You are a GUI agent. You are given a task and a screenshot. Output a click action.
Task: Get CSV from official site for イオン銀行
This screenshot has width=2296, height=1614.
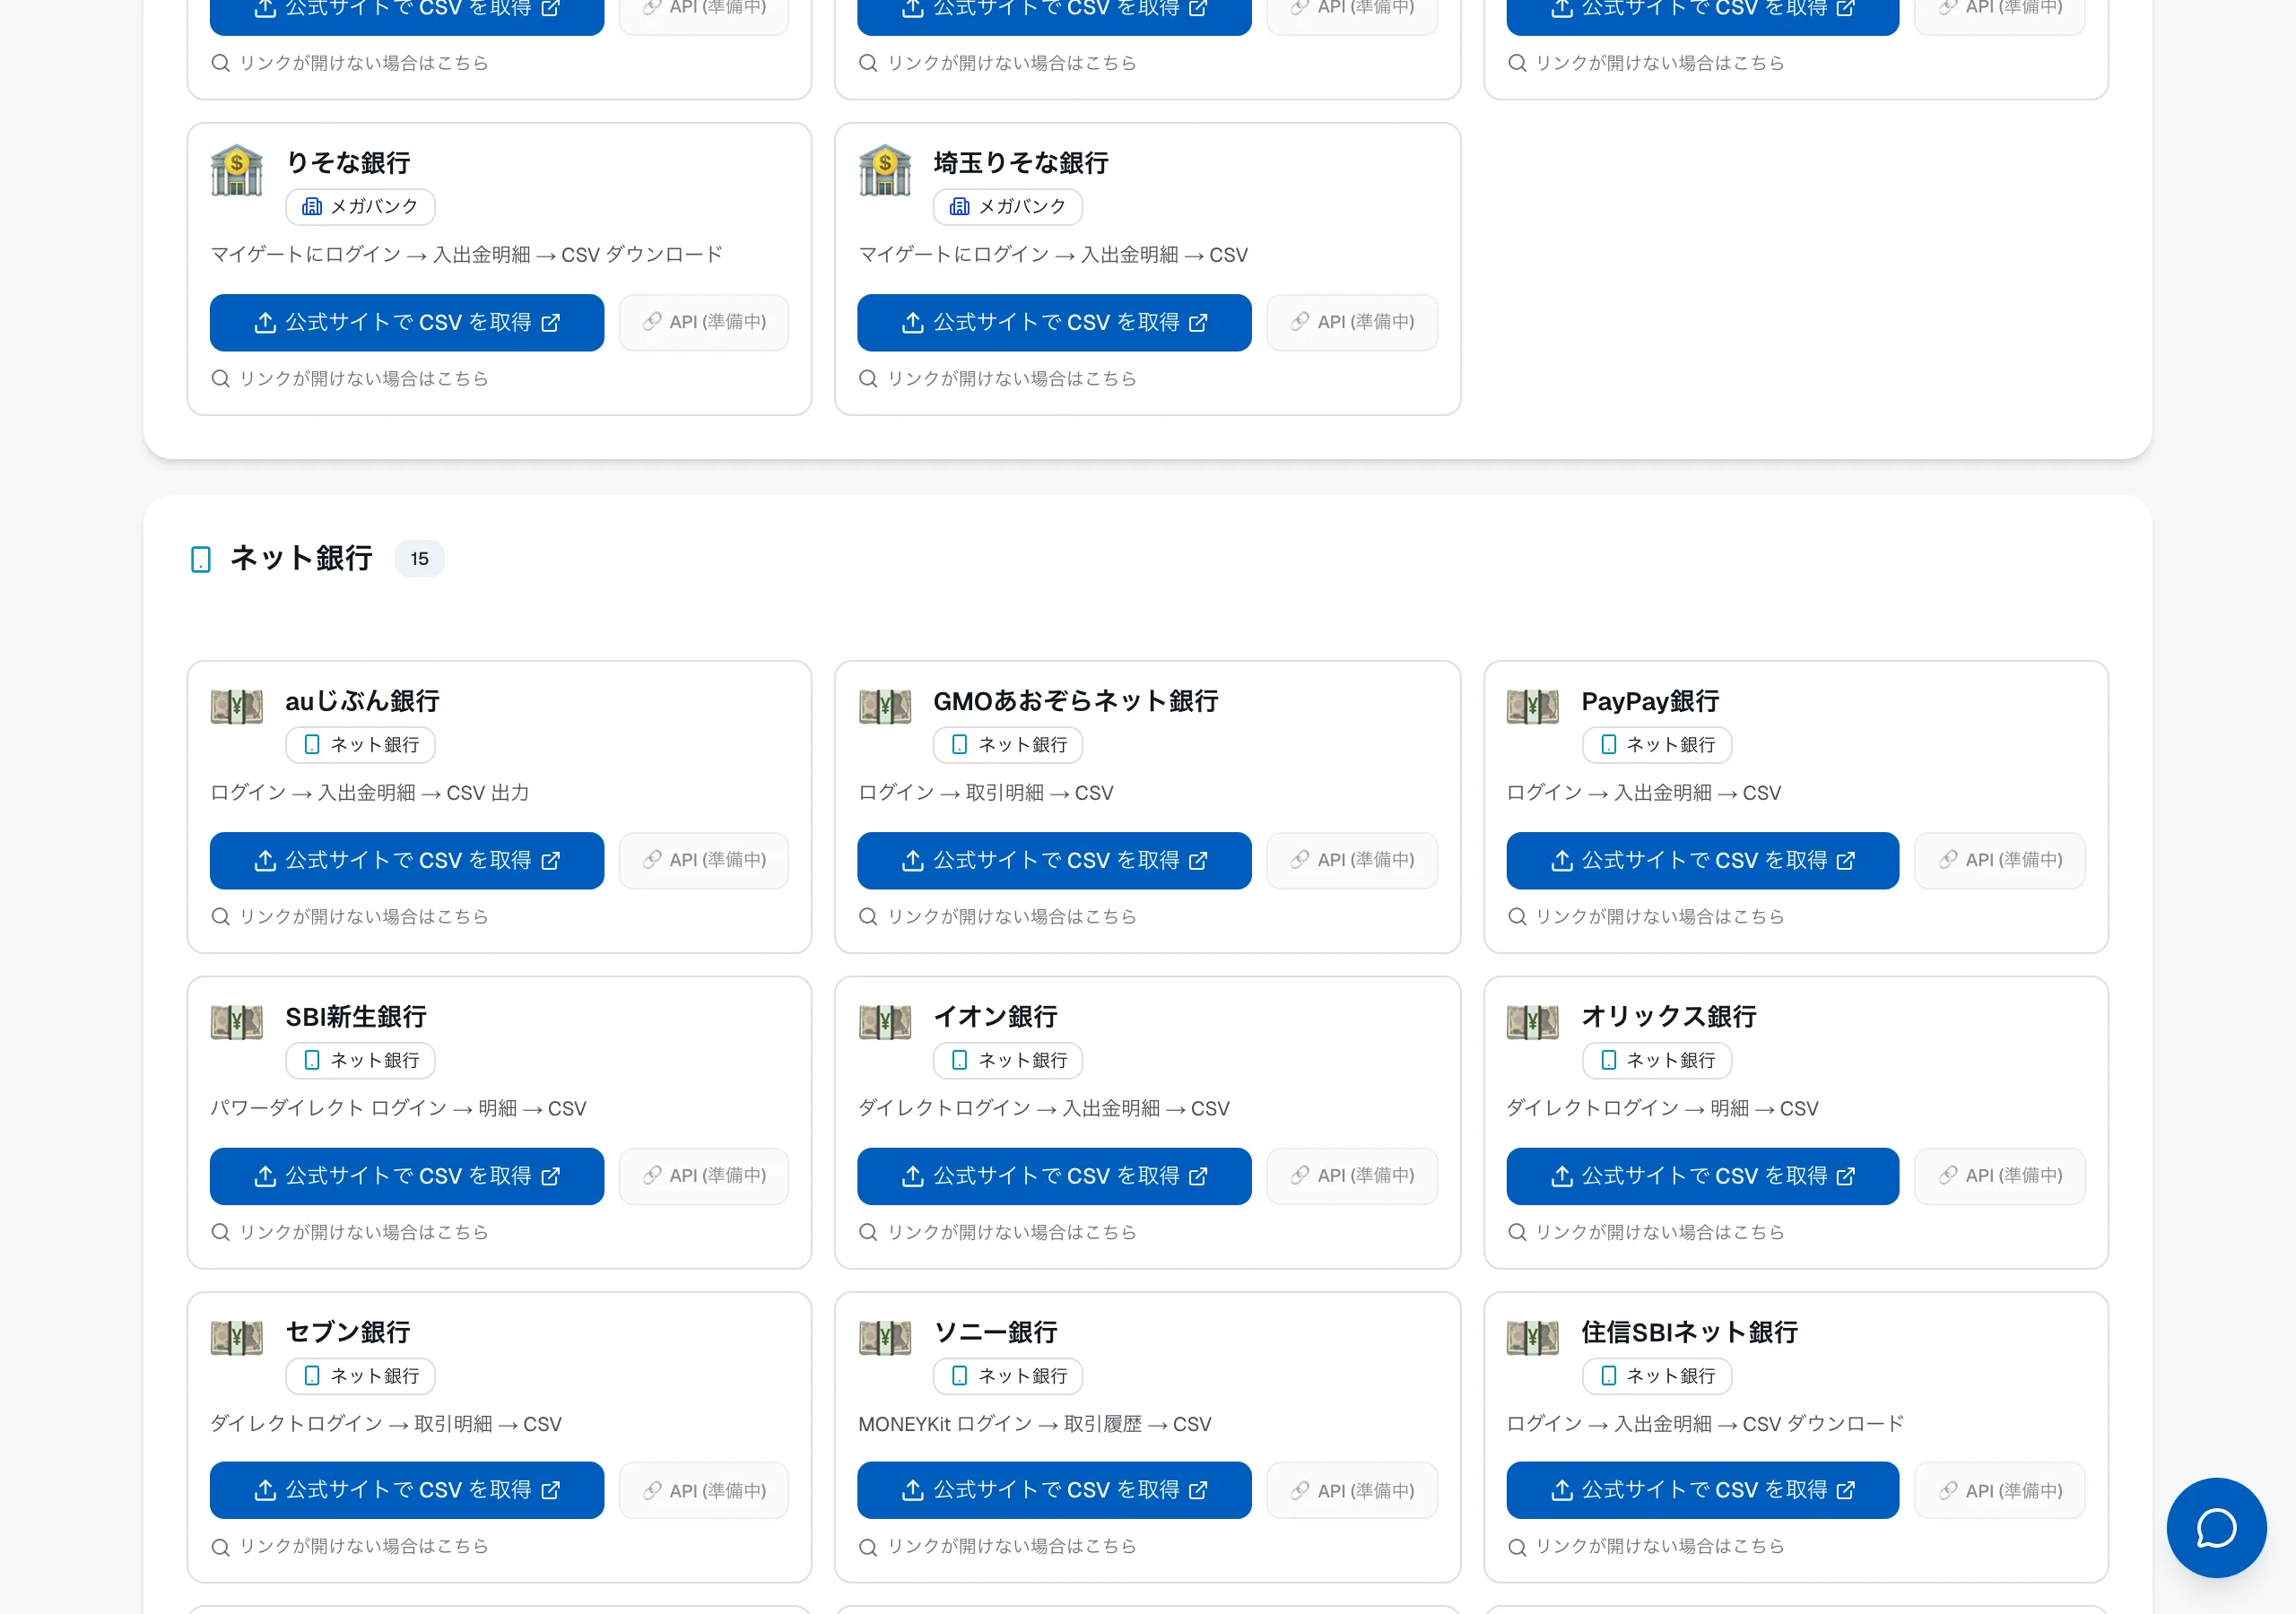(1054, 1176)
